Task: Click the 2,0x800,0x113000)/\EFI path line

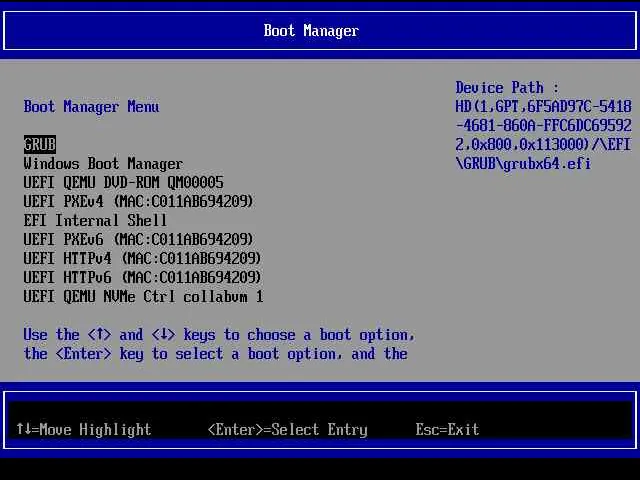Action: click(x=544, y=144)
